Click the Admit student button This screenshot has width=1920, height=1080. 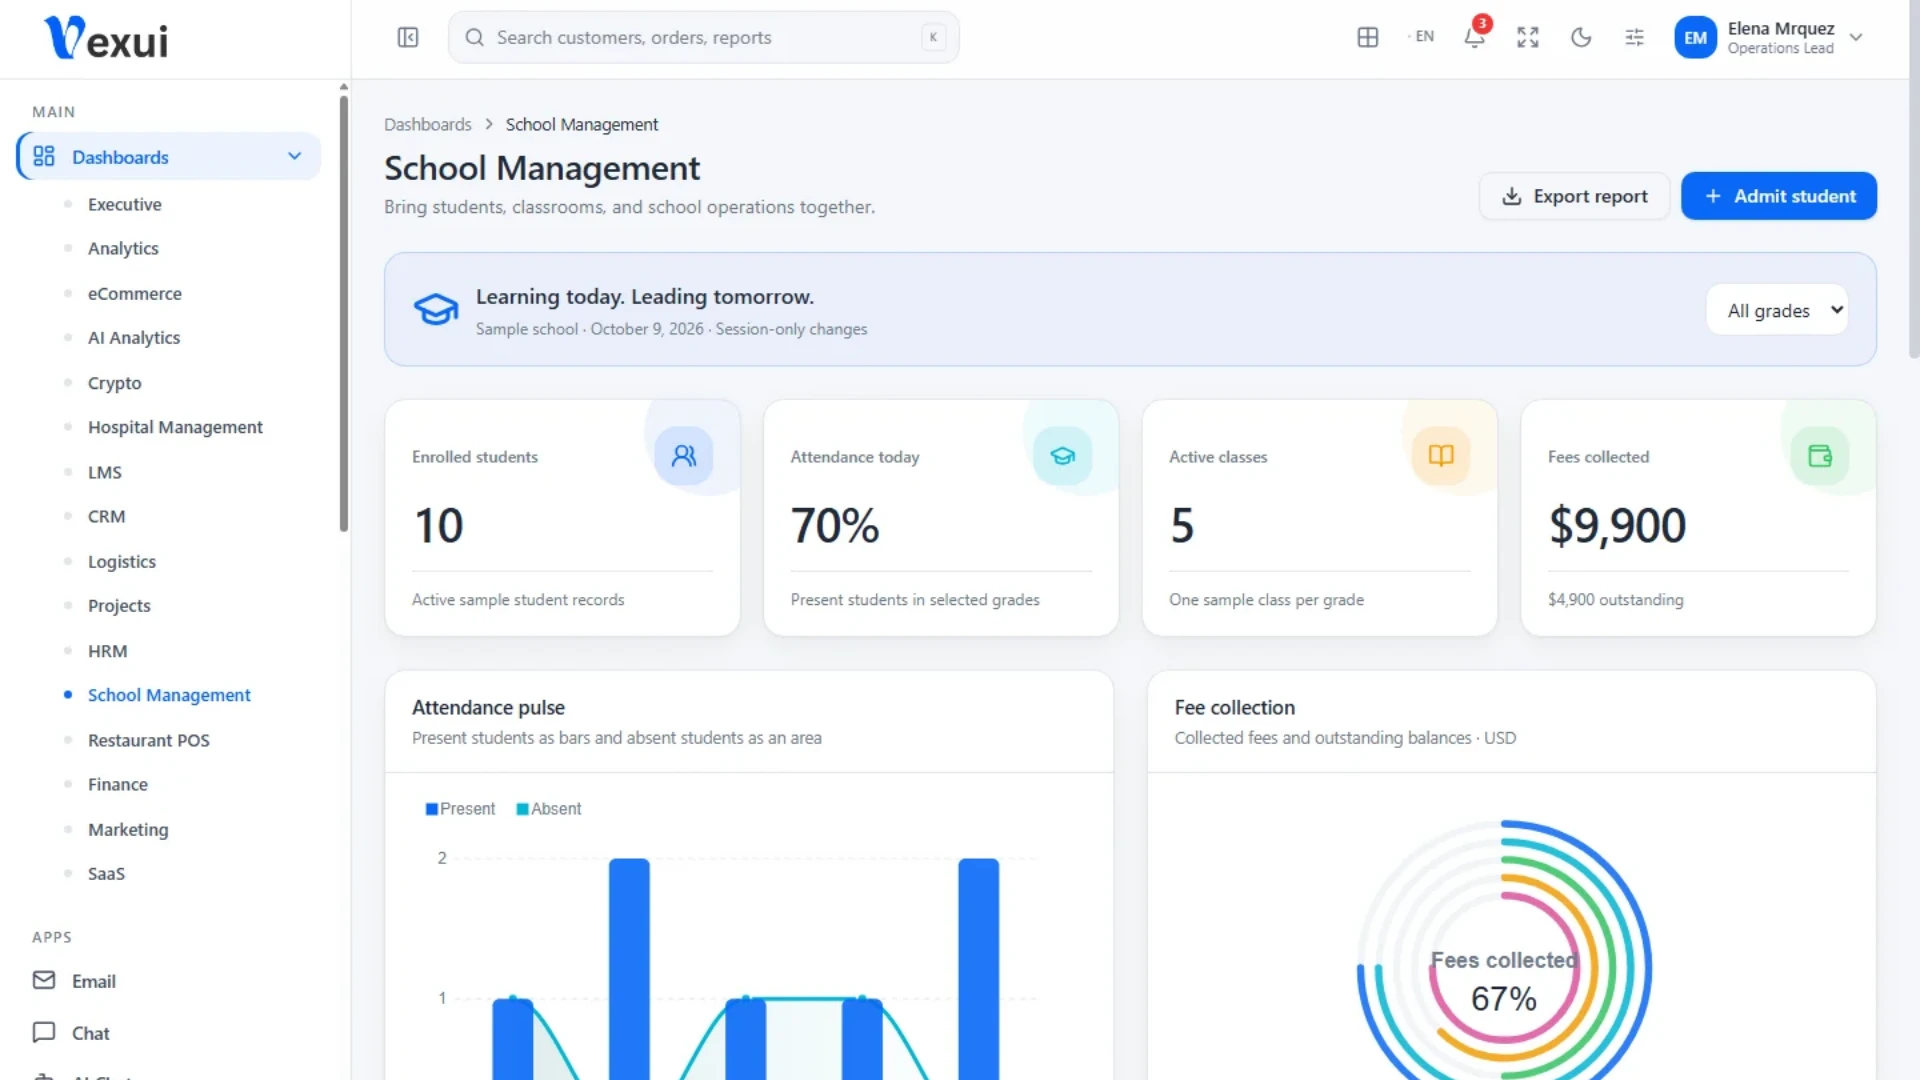coord(1779,196)
